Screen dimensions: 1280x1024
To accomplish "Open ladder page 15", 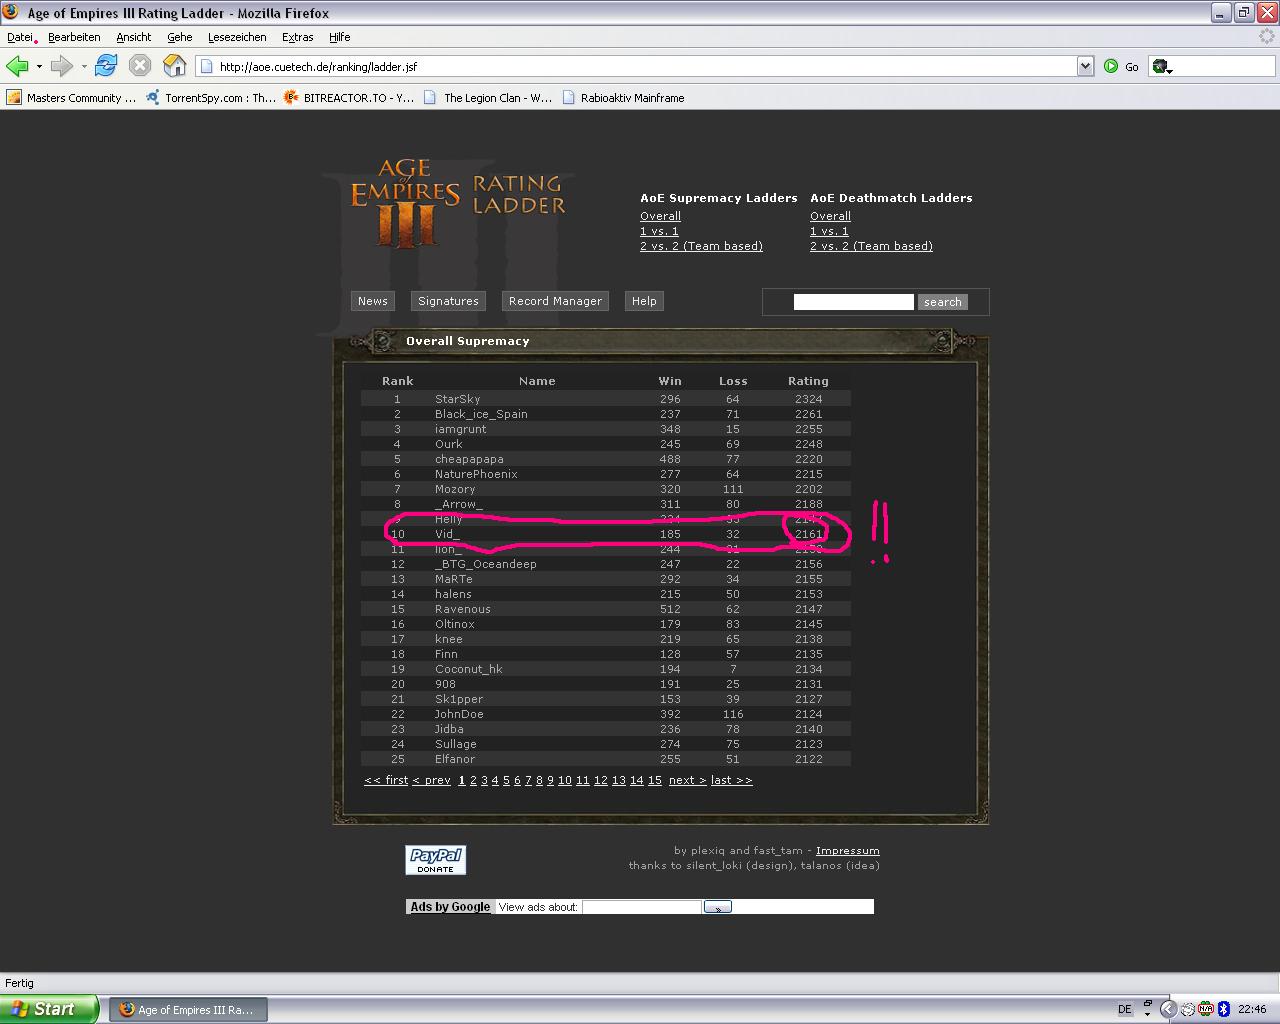I will 654,780.
